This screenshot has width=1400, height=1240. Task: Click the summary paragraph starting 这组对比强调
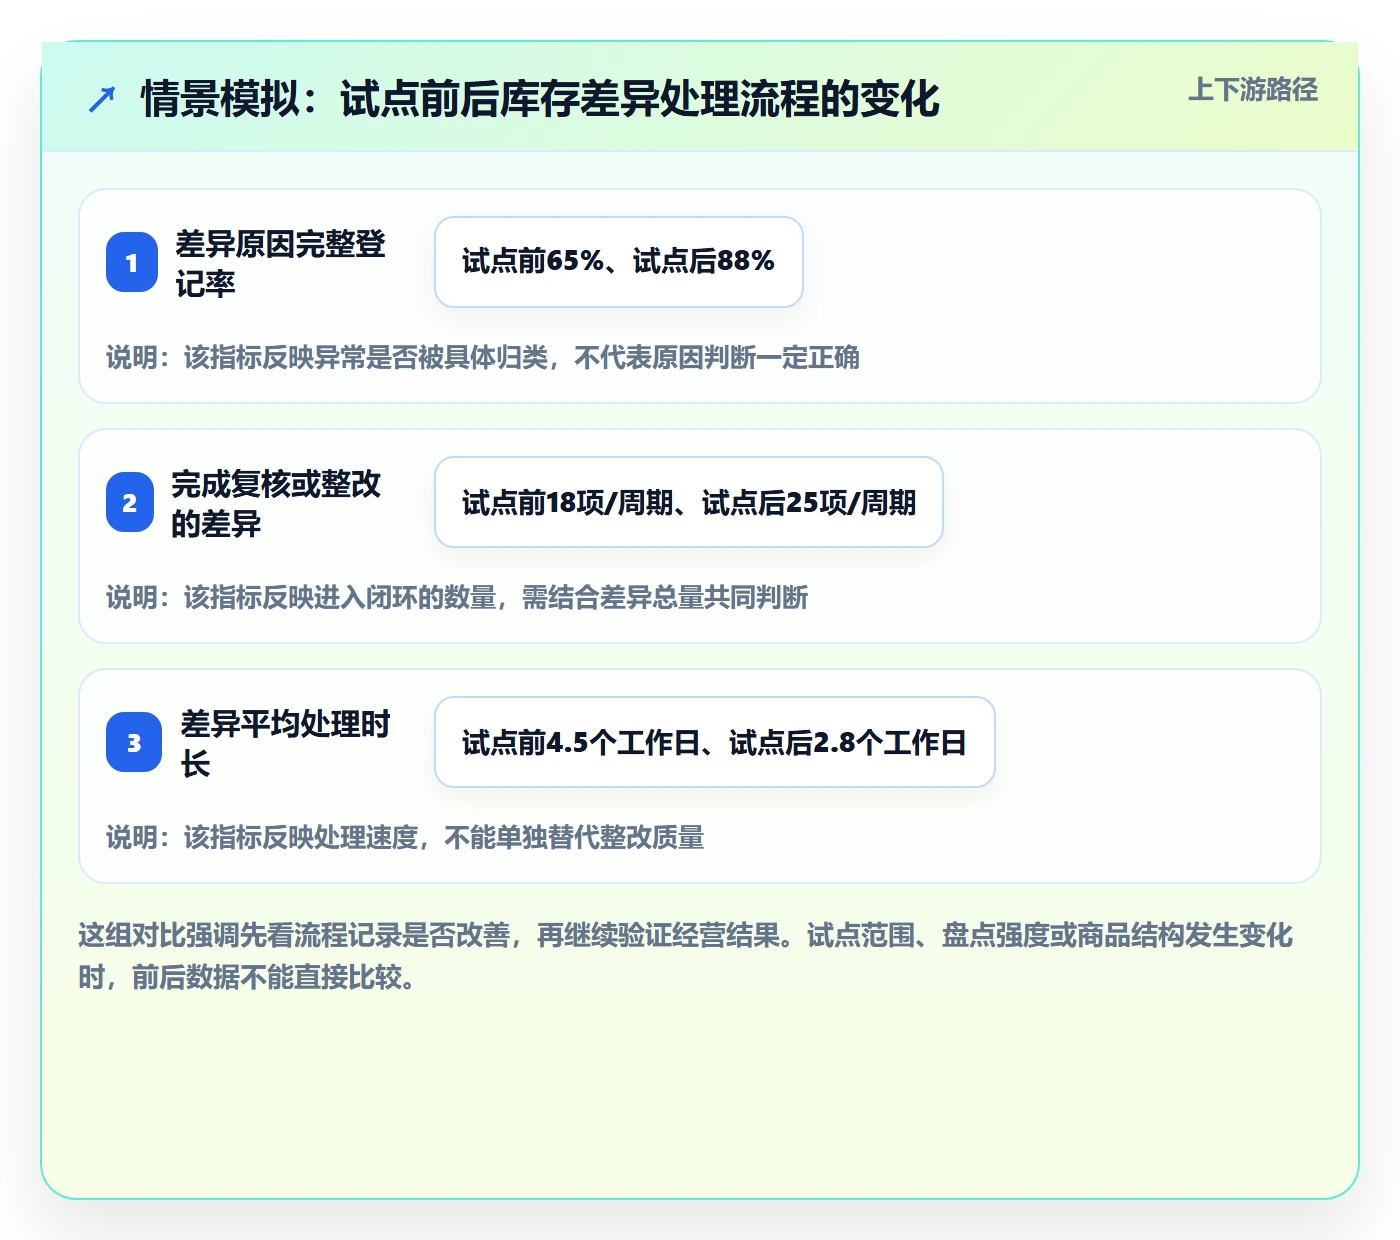click(686, 956)
